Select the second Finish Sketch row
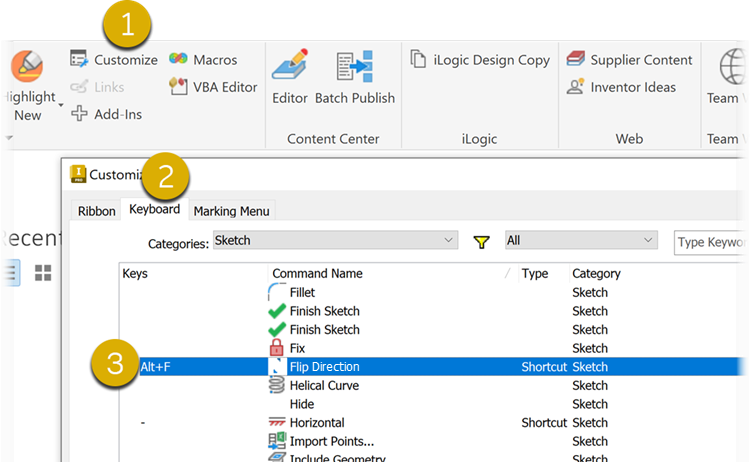The height and width of the screenshot is (462, 750). tap(433, 330)
